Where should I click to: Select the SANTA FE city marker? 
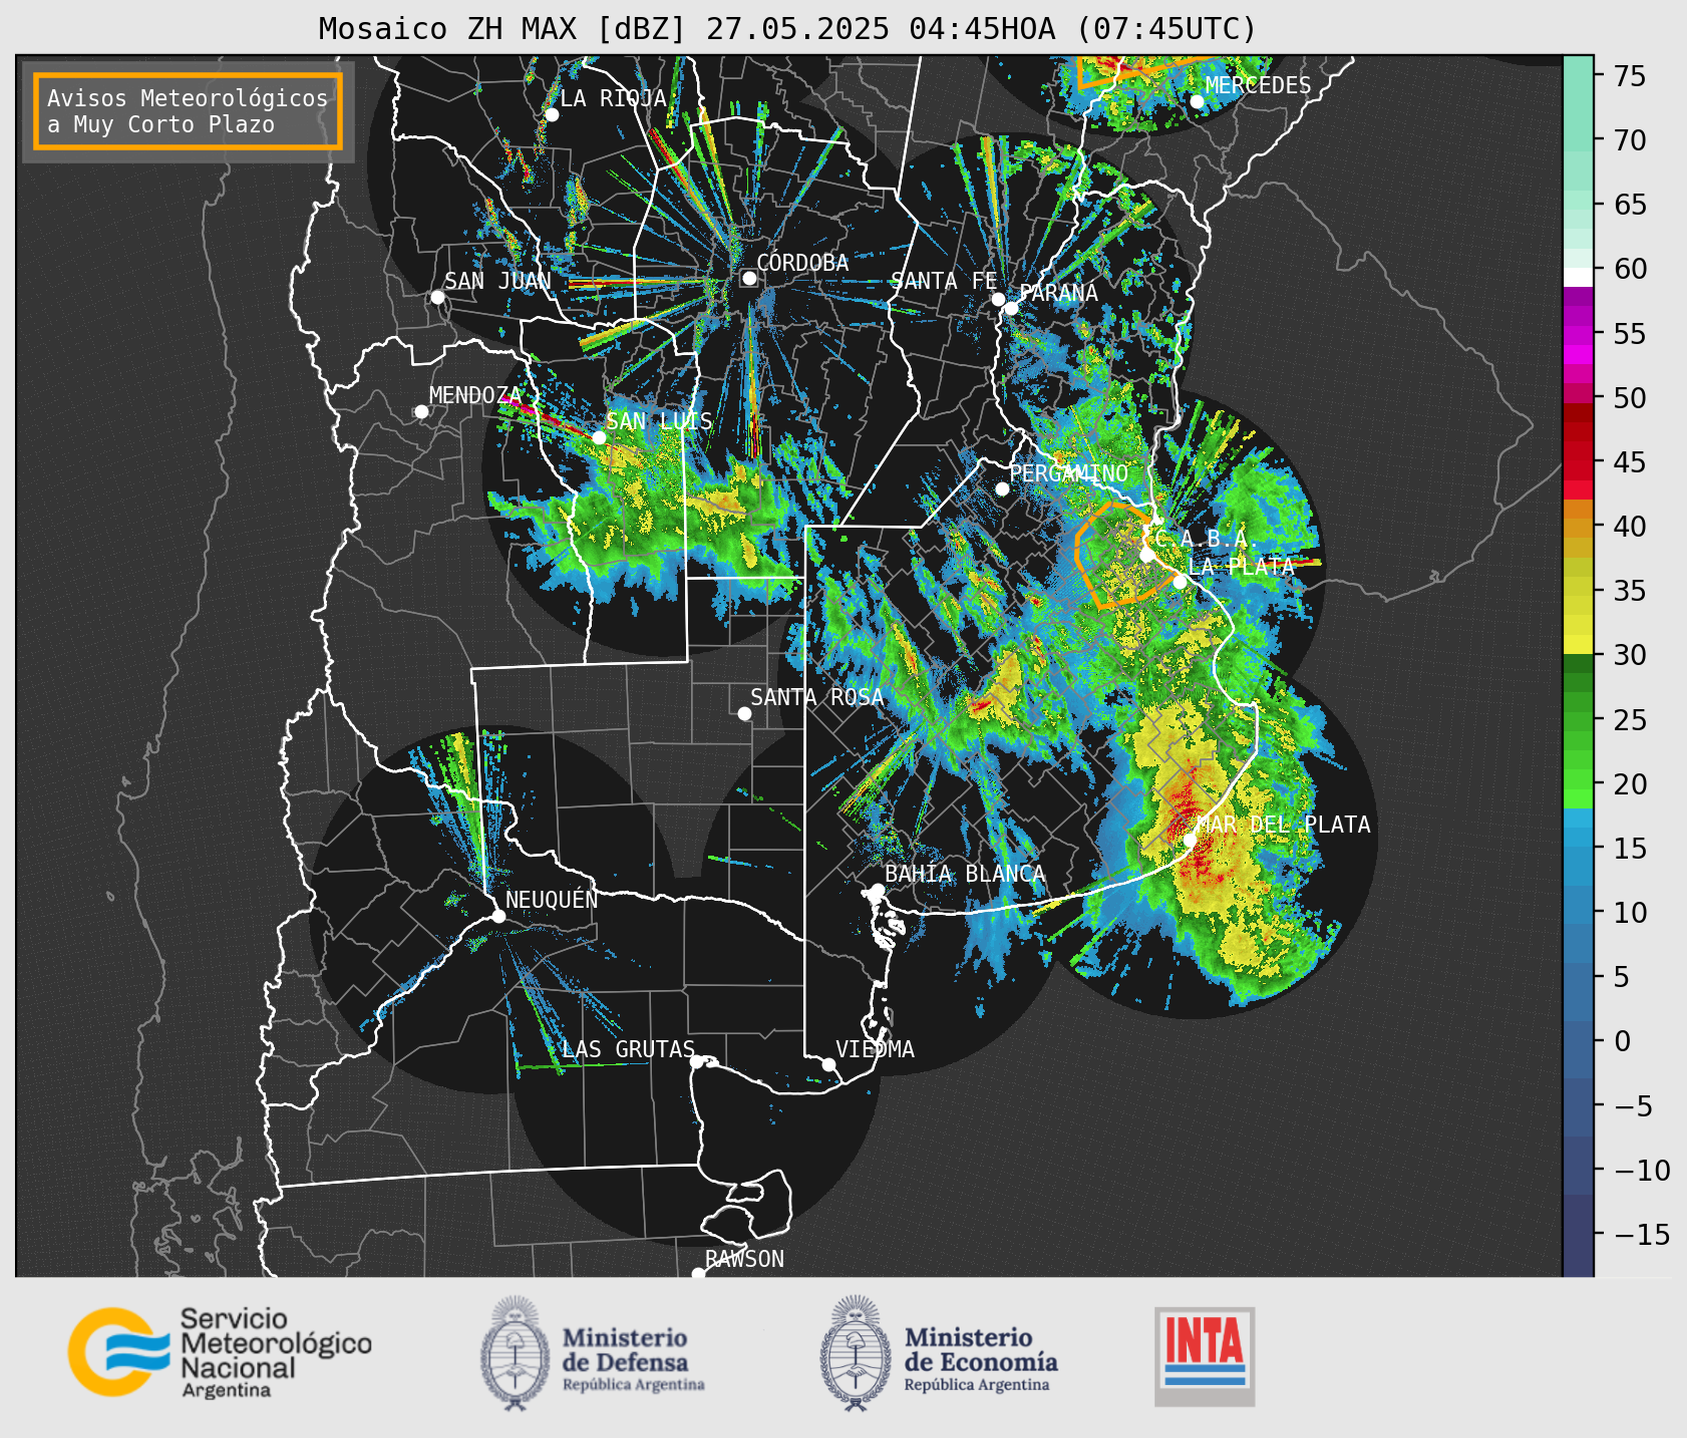pyautogui.click(x=997, y=299)
